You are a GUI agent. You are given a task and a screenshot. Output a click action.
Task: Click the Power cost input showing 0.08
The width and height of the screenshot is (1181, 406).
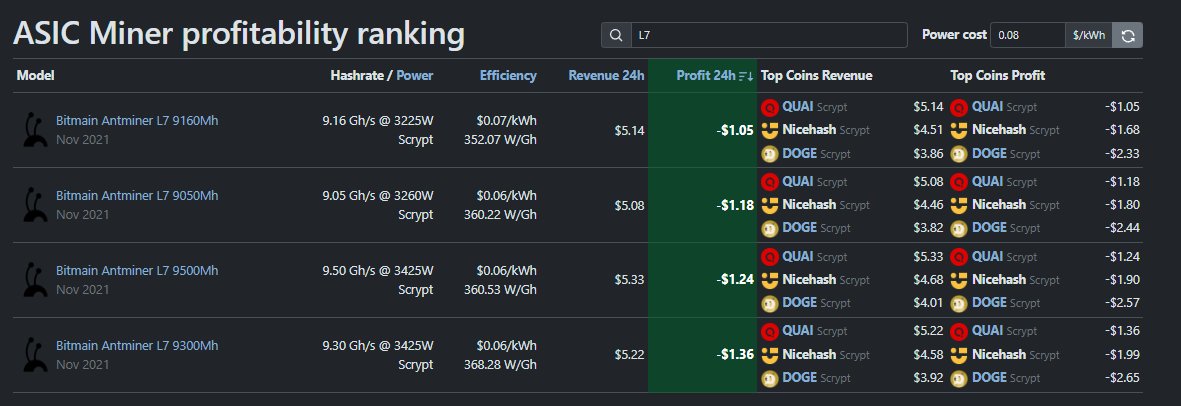[x=1027, y=35]
